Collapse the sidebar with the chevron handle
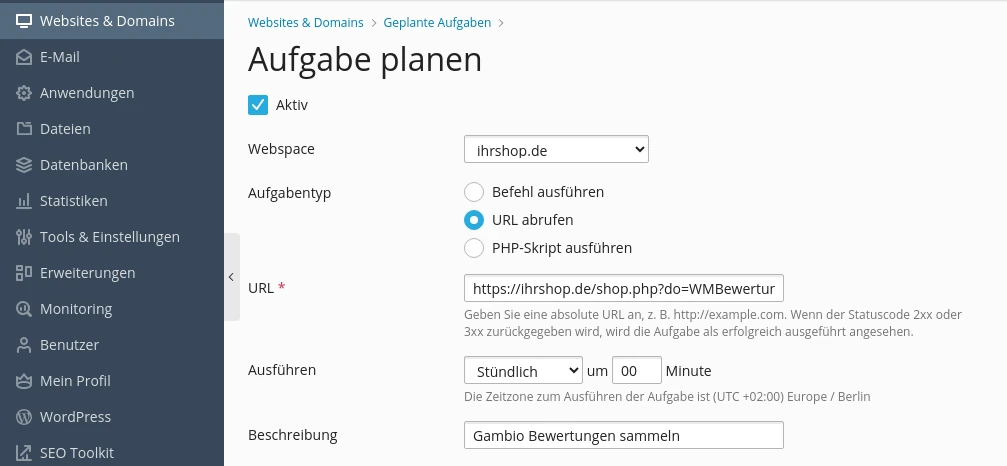 coord(231,277)
